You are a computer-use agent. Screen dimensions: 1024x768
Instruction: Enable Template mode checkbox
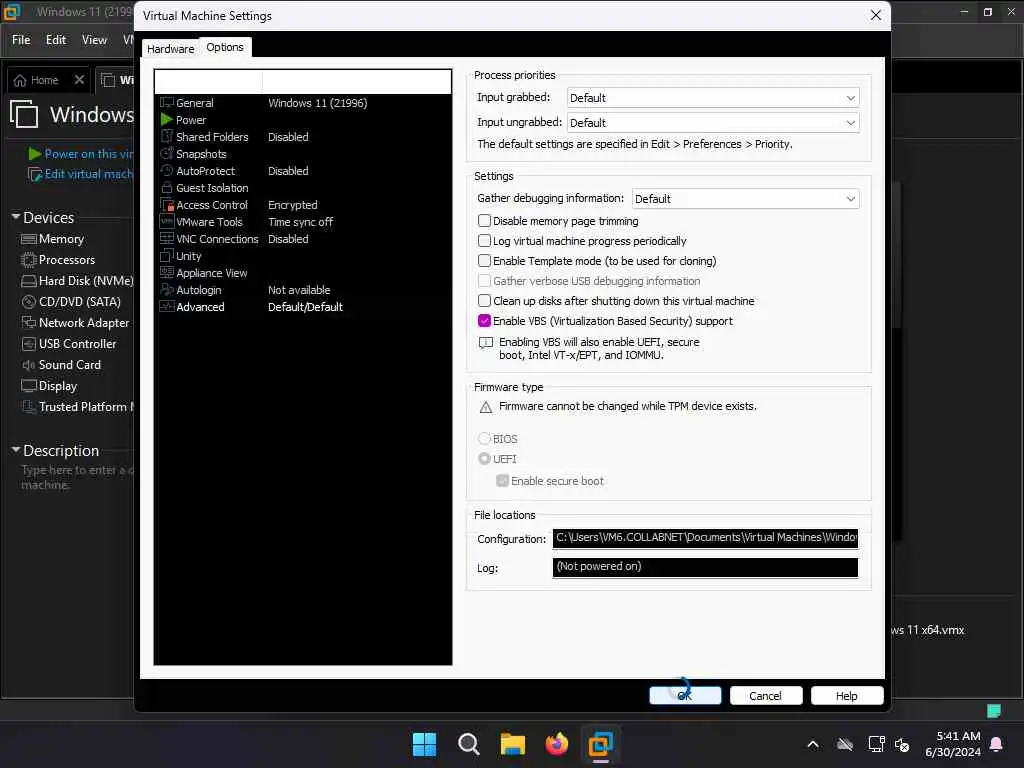coord(484,261)
